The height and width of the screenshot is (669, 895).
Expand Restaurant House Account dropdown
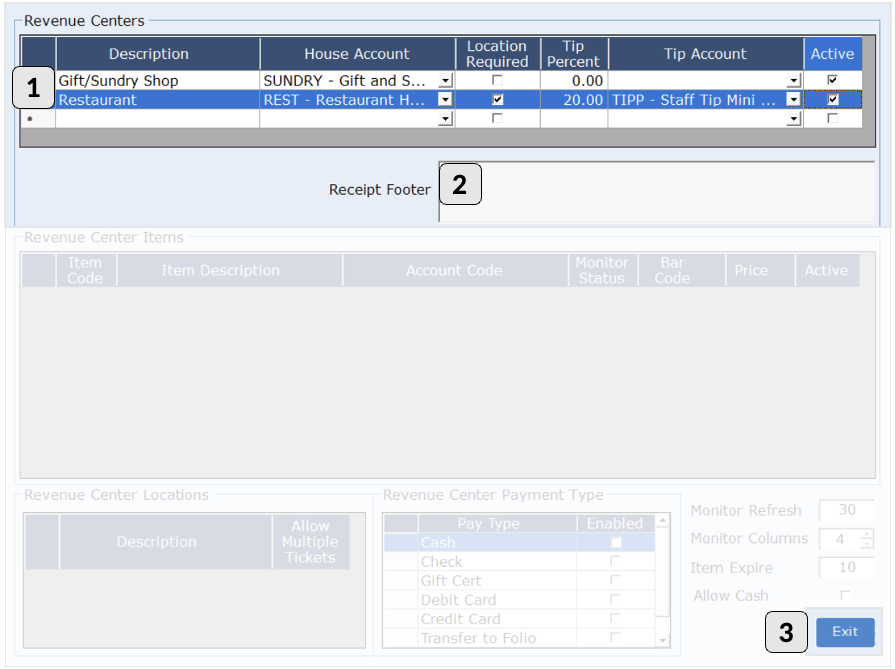coord(445,100)
